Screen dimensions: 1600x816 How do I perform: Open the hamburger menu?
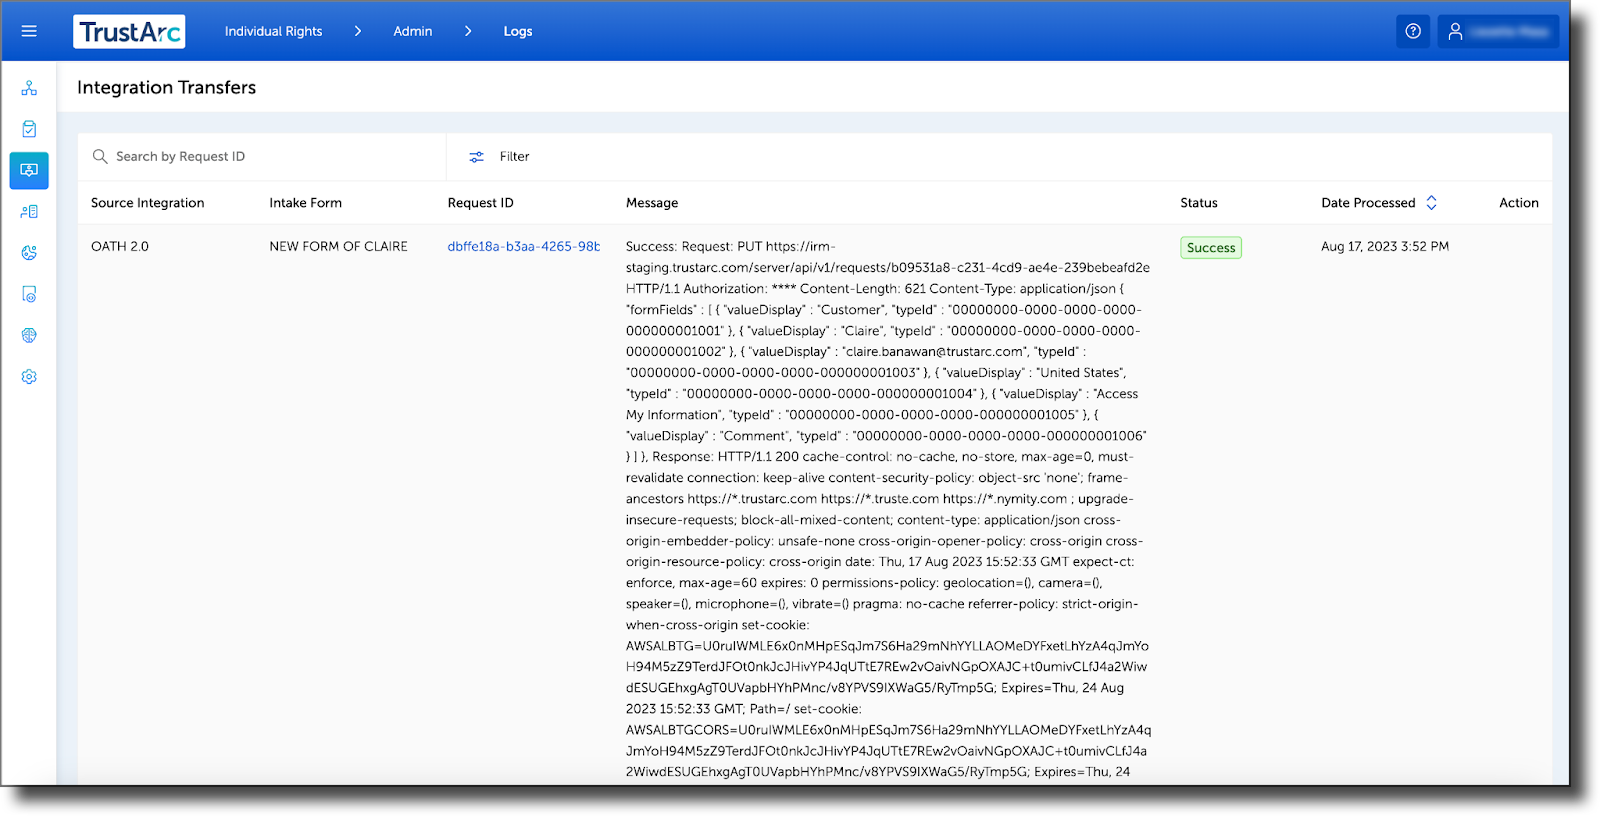[x=29, y=31]
